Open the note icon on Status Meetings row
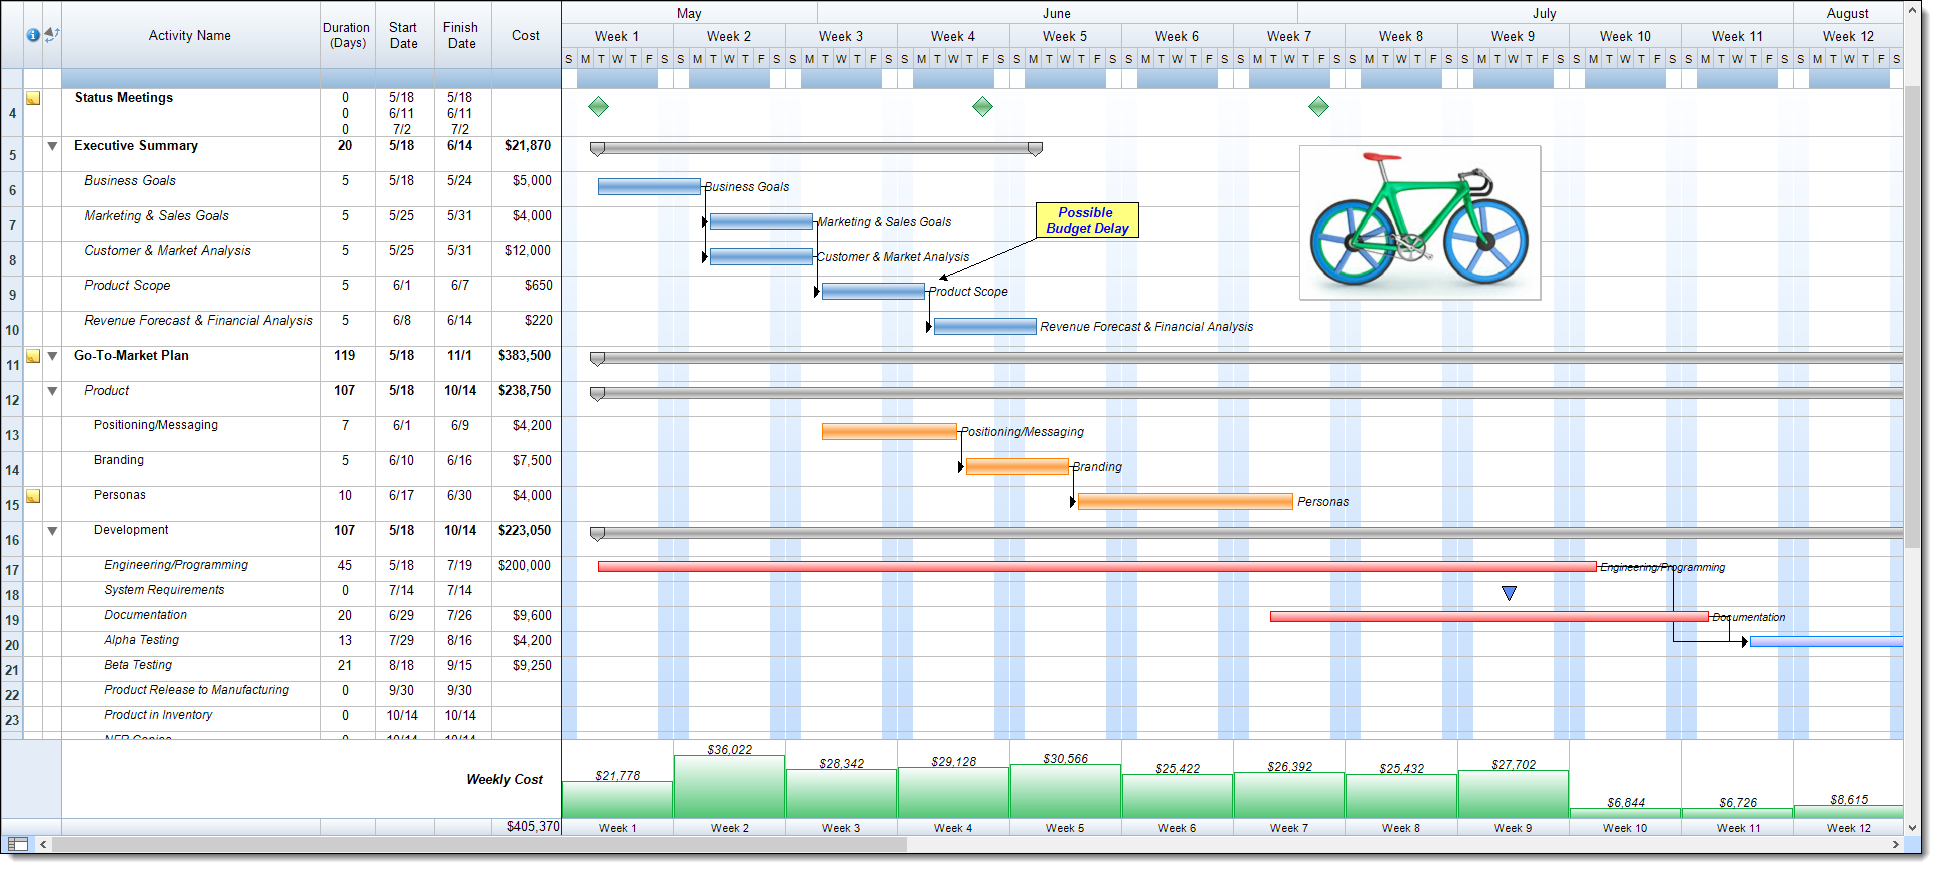The width and height of the screenshot is (1937, 869). tap(33, 98)
